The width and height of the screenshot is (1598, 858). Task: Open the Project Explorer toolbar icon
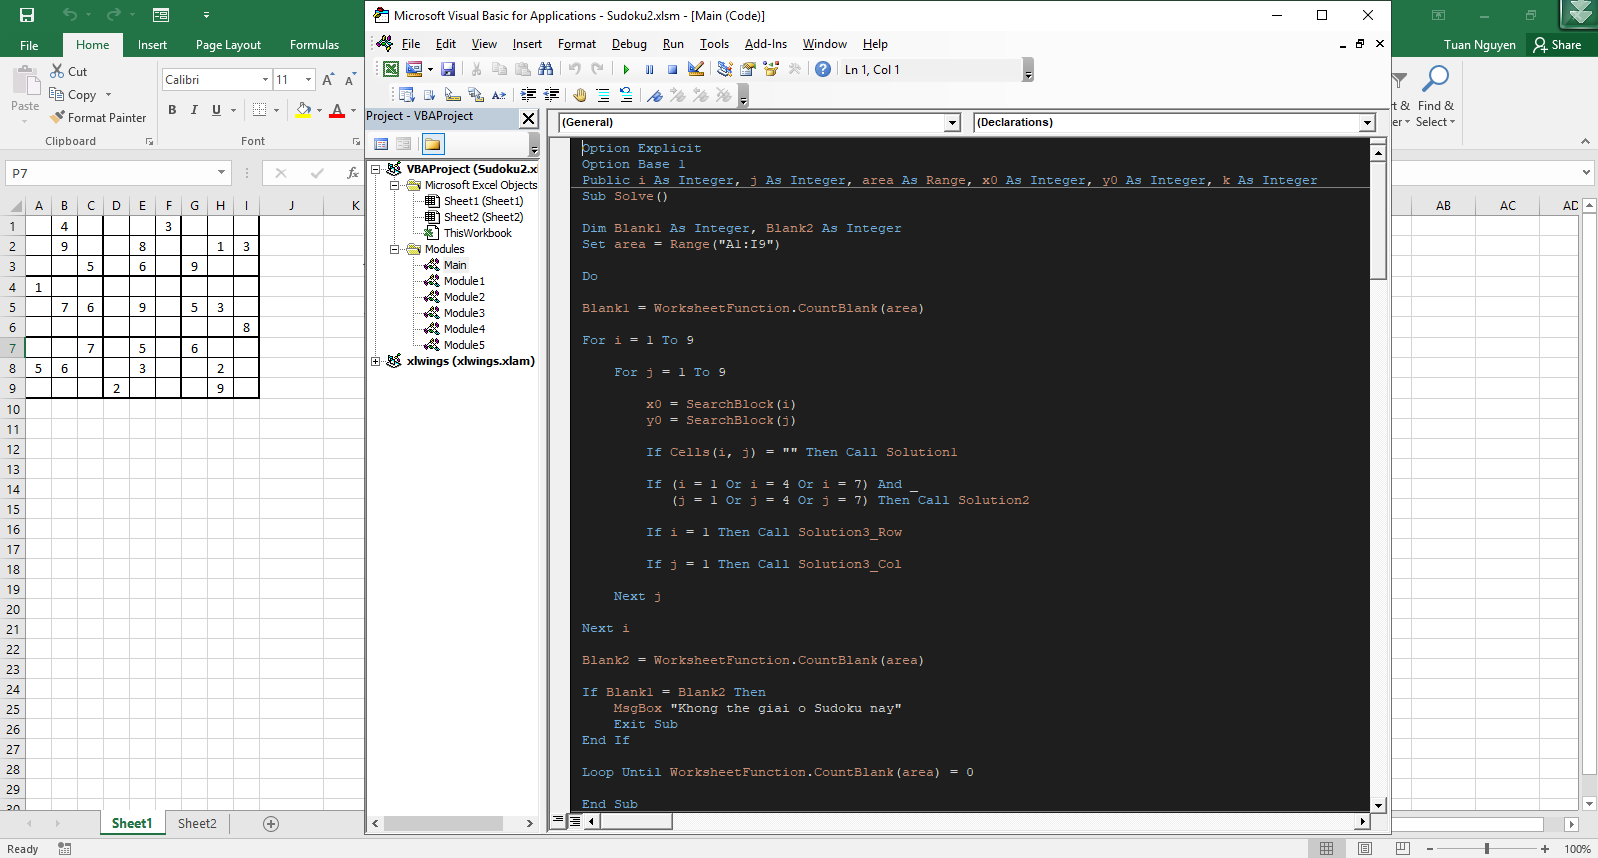click(x=725, y=70)
